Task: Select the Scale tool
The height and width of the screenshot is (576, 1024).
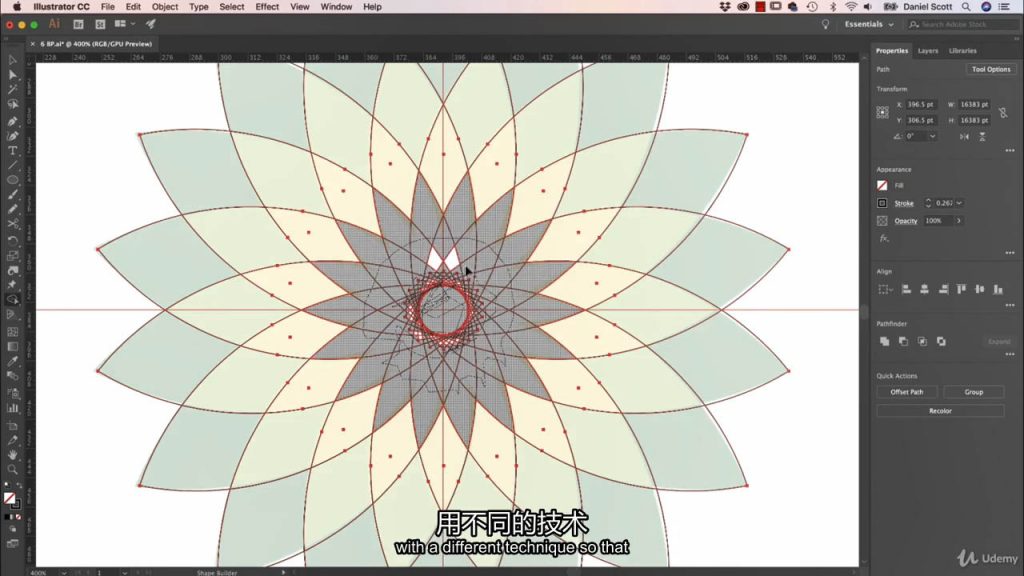Action: tap(12, 255)
